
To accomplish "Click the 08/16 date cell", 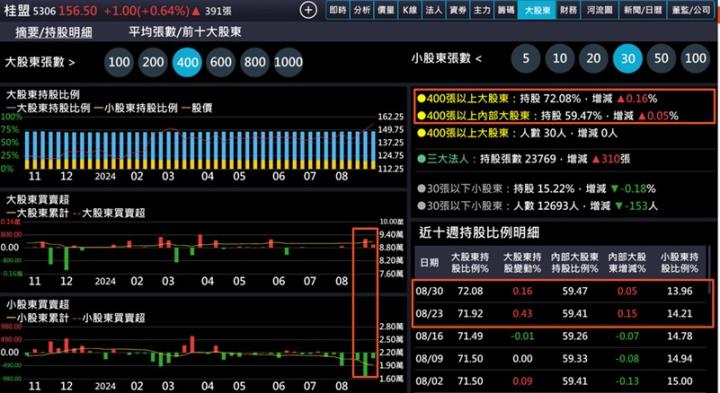I will point(429,336).
